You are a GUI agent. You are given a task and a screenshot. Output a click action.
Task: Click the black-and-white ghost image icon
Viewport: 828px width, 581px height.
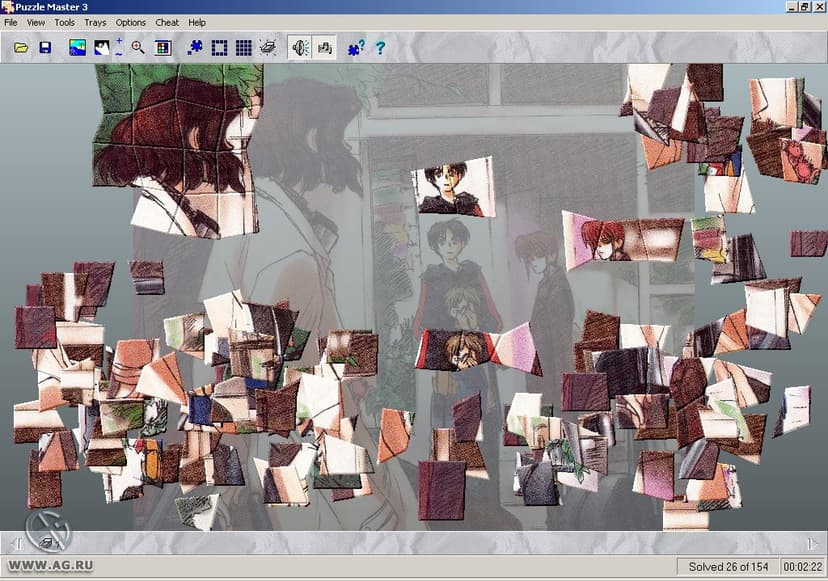tap(102, 48)
